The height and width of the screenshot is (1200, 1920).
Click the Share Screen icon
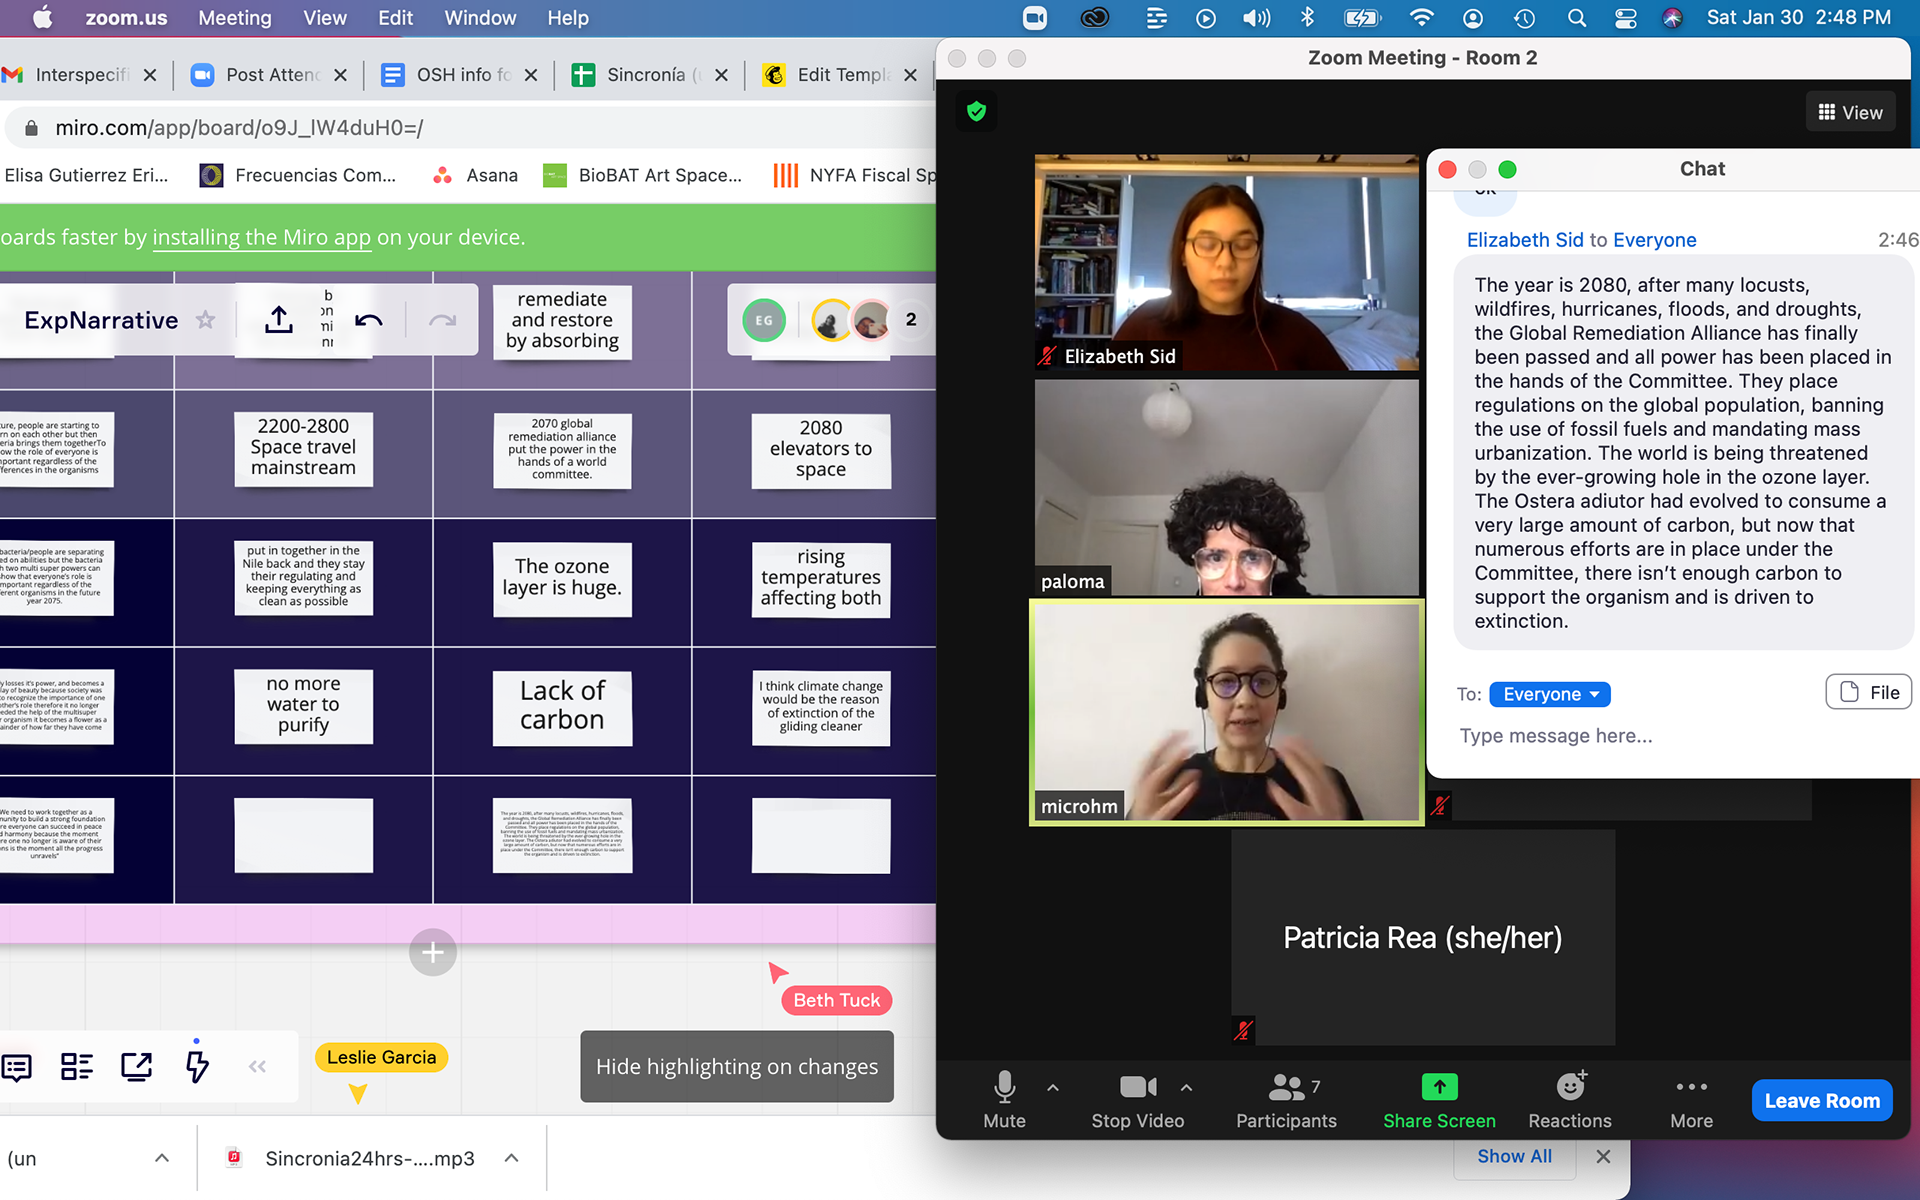(x=1439, y=1087)
